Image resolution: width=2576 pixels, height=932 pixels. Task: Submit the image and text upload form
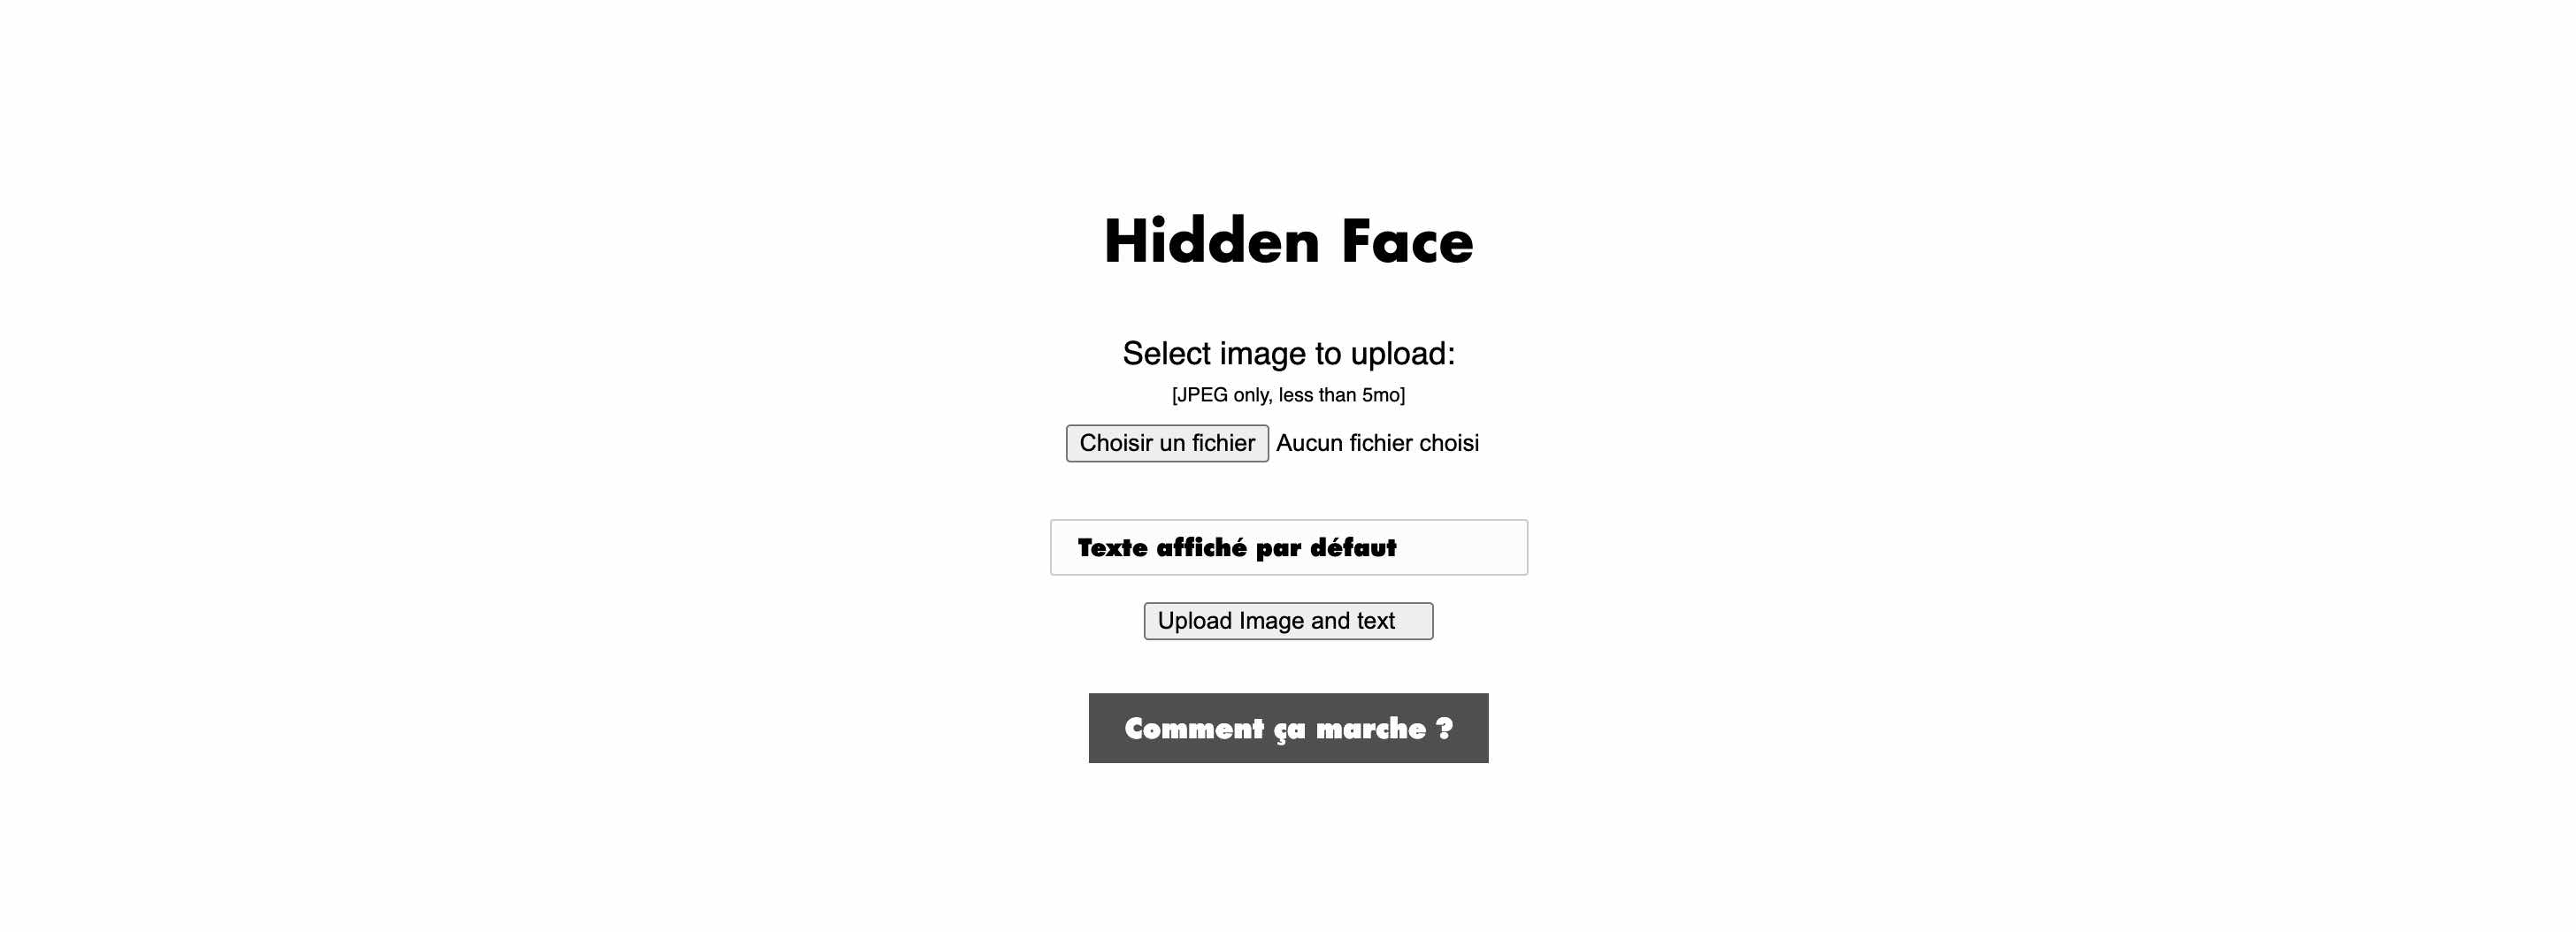[1288, 621]
